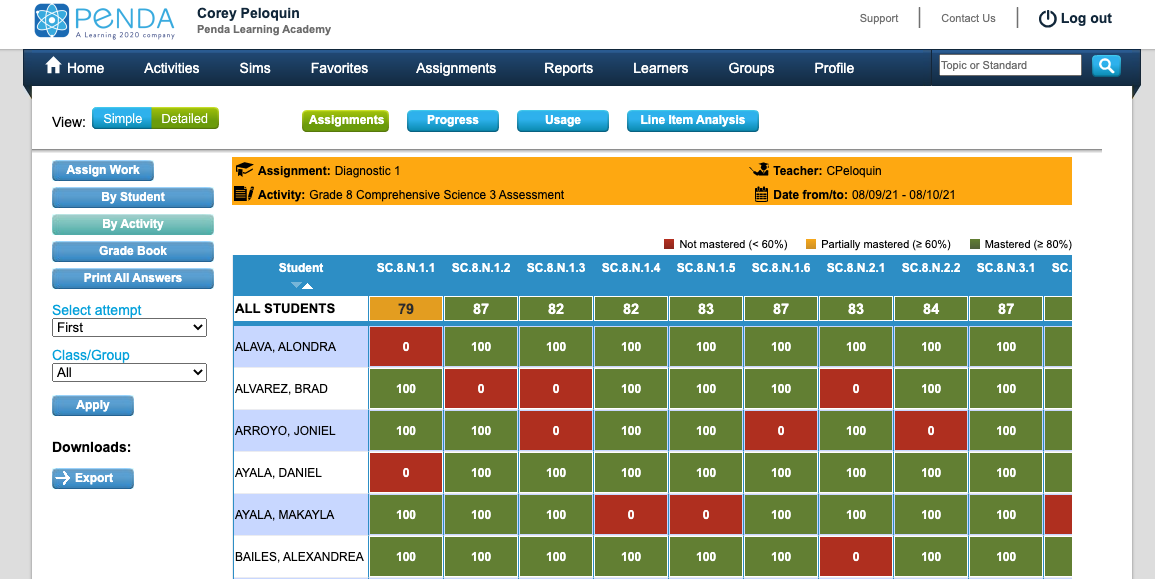Click the SC.8.N.1.6 column header
This screenshot has height=579, width=1155.
click(x=781, y=268)
